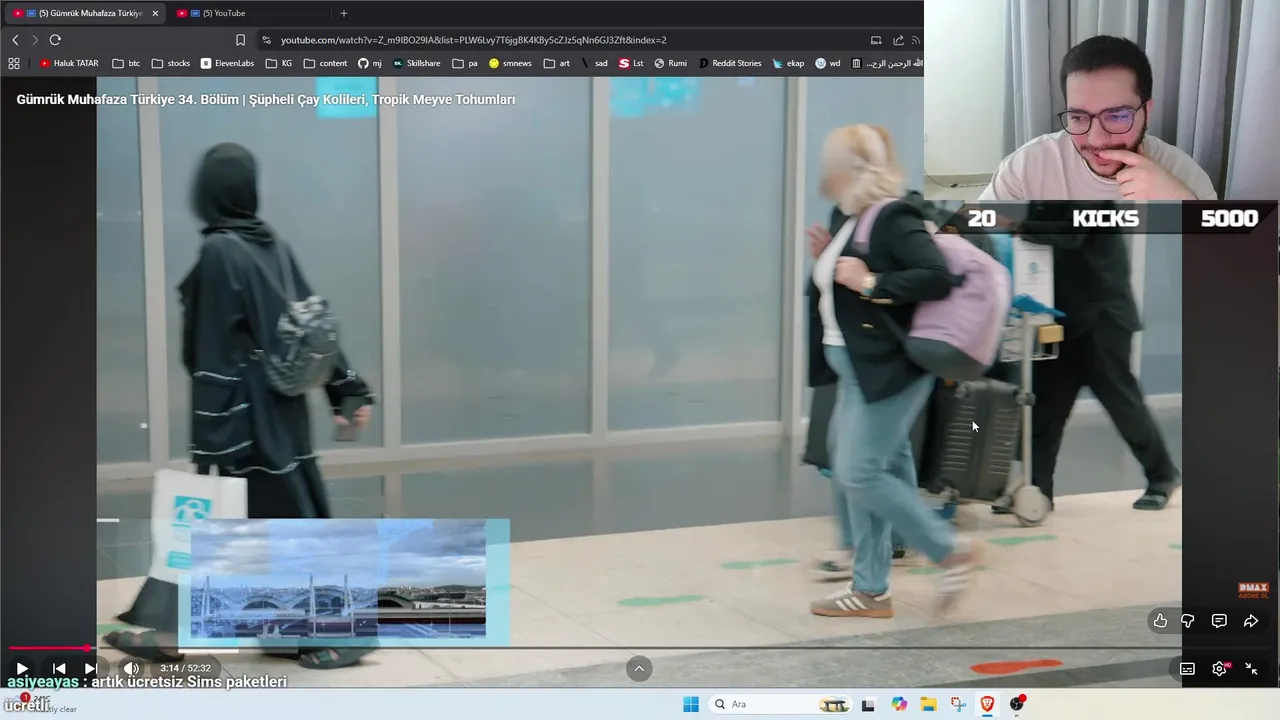
Task: Open ElevenLabs bookmark
Action: 227,63
